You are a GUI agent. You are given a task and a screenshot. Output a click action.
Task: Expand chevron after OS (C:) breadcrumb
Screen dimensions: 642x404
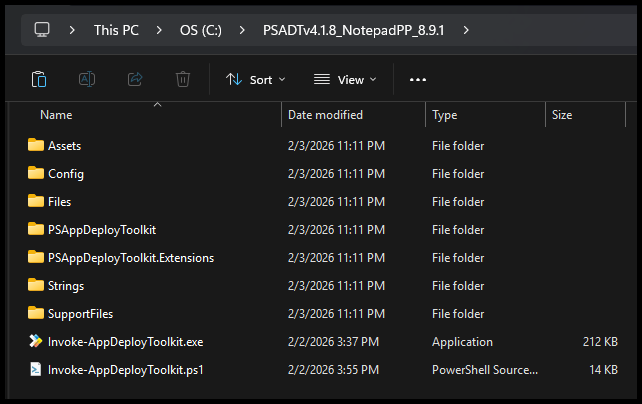242,30
